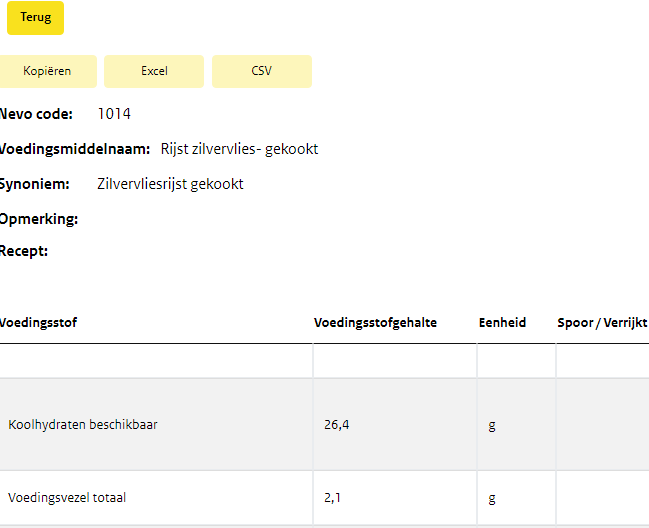The image size is (649, 528).
Task: Select the Eenheid column header
Action: [x=502, y=323]
